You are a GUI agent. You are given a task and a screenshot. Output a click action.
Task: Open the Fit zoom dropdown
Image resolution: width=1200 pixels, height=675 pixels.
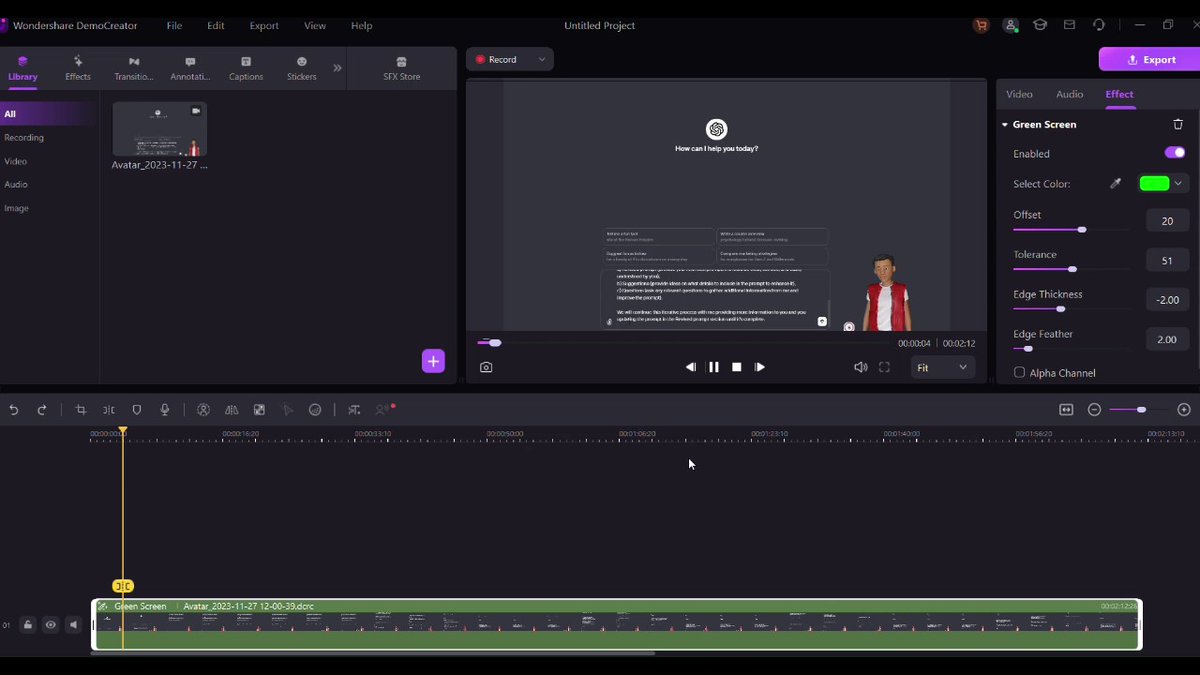pos(942,368)
